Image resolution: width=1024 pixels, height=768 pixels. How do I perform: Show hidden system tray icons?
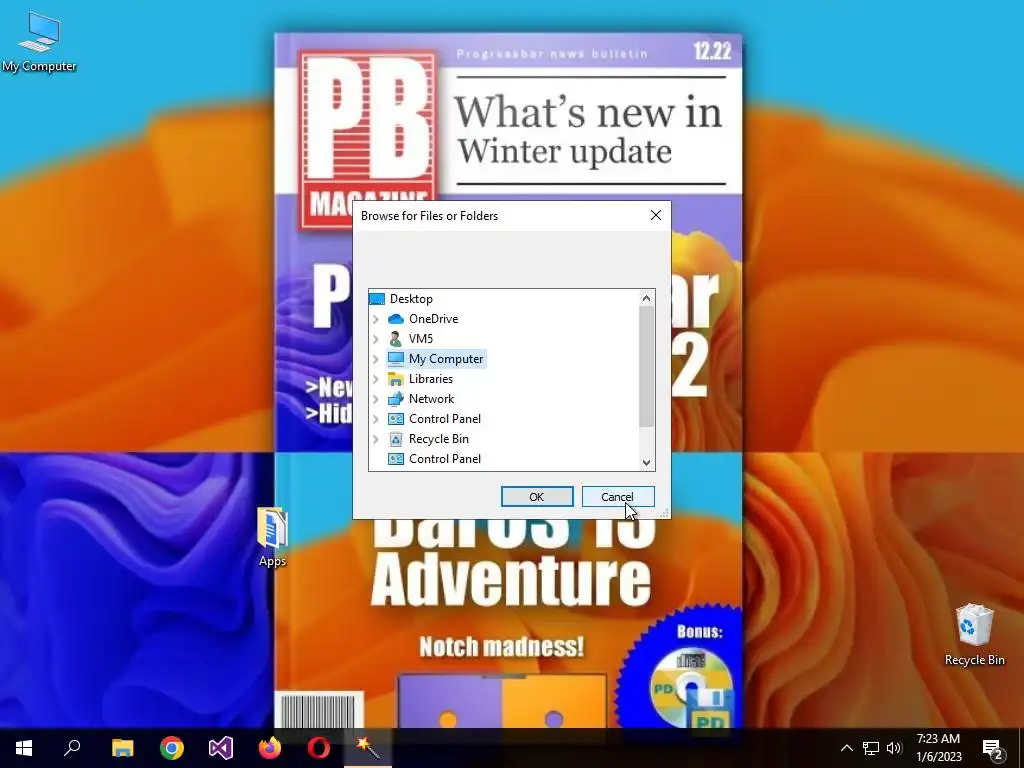click(846, 748)
